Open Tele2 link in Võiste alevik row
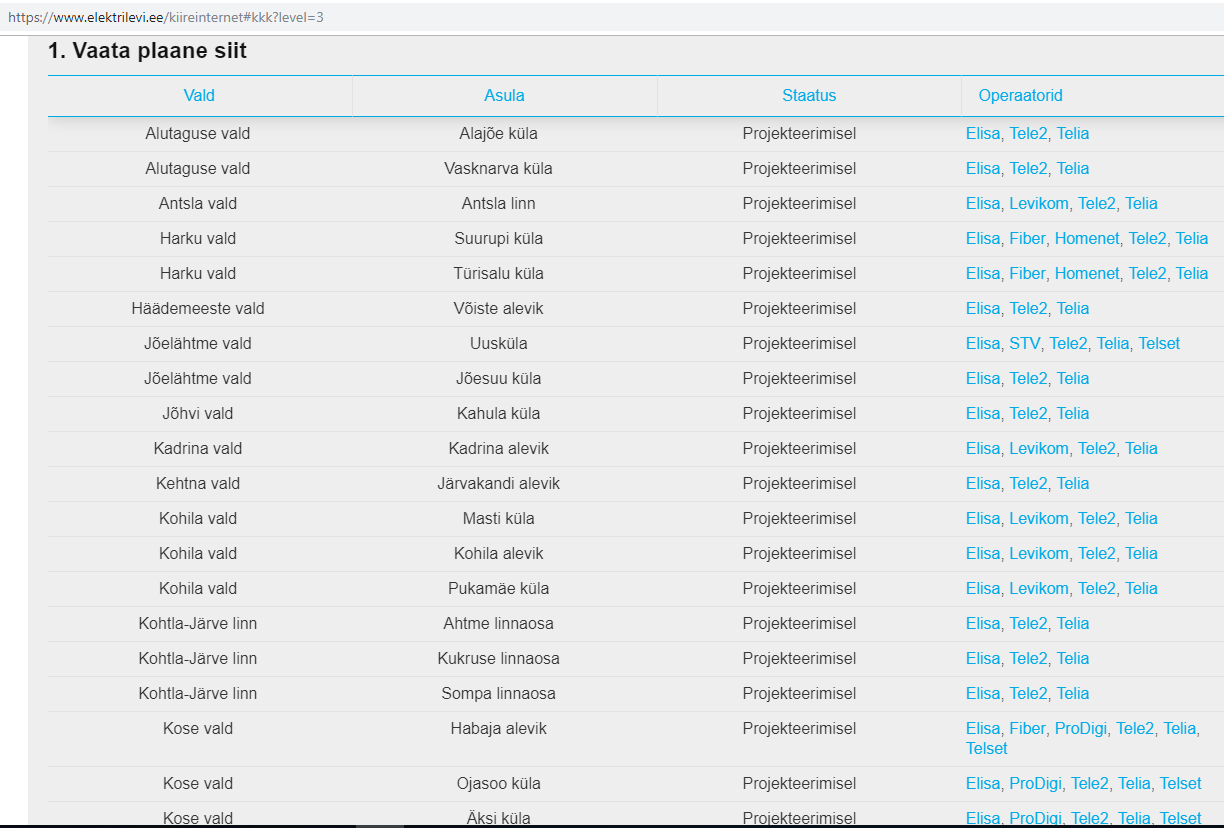This screenshot has width=1224, height=828. tap(1028, 309)
